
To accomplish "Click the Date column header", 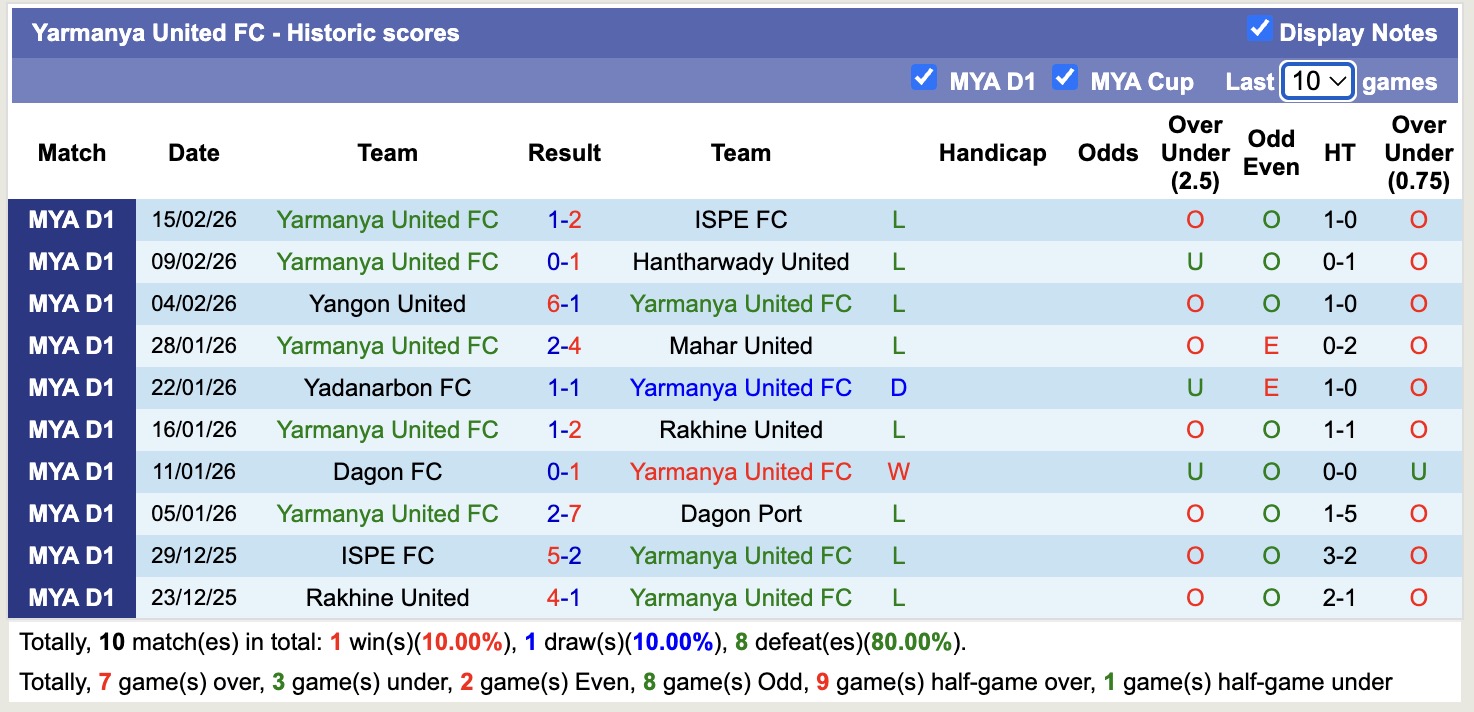I will pos(192,153).
